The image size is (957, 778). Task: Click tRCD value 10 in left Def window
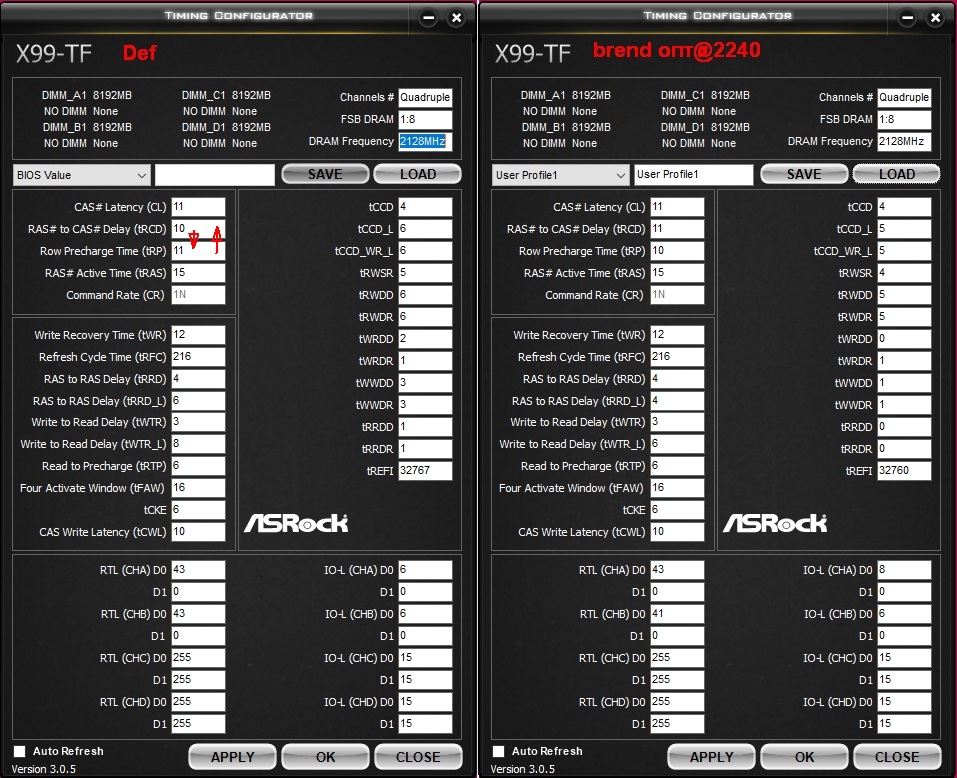(198, 229)
